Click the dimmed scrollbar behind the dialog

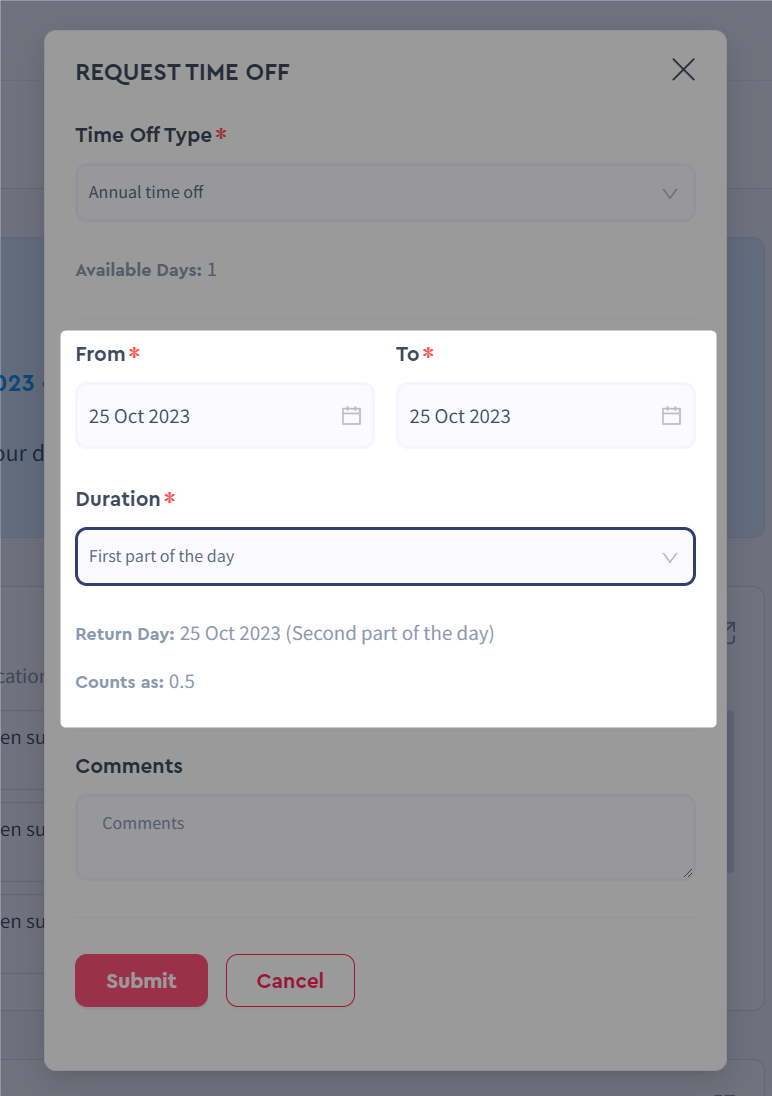pyautogui.click(x=731, y=791)
